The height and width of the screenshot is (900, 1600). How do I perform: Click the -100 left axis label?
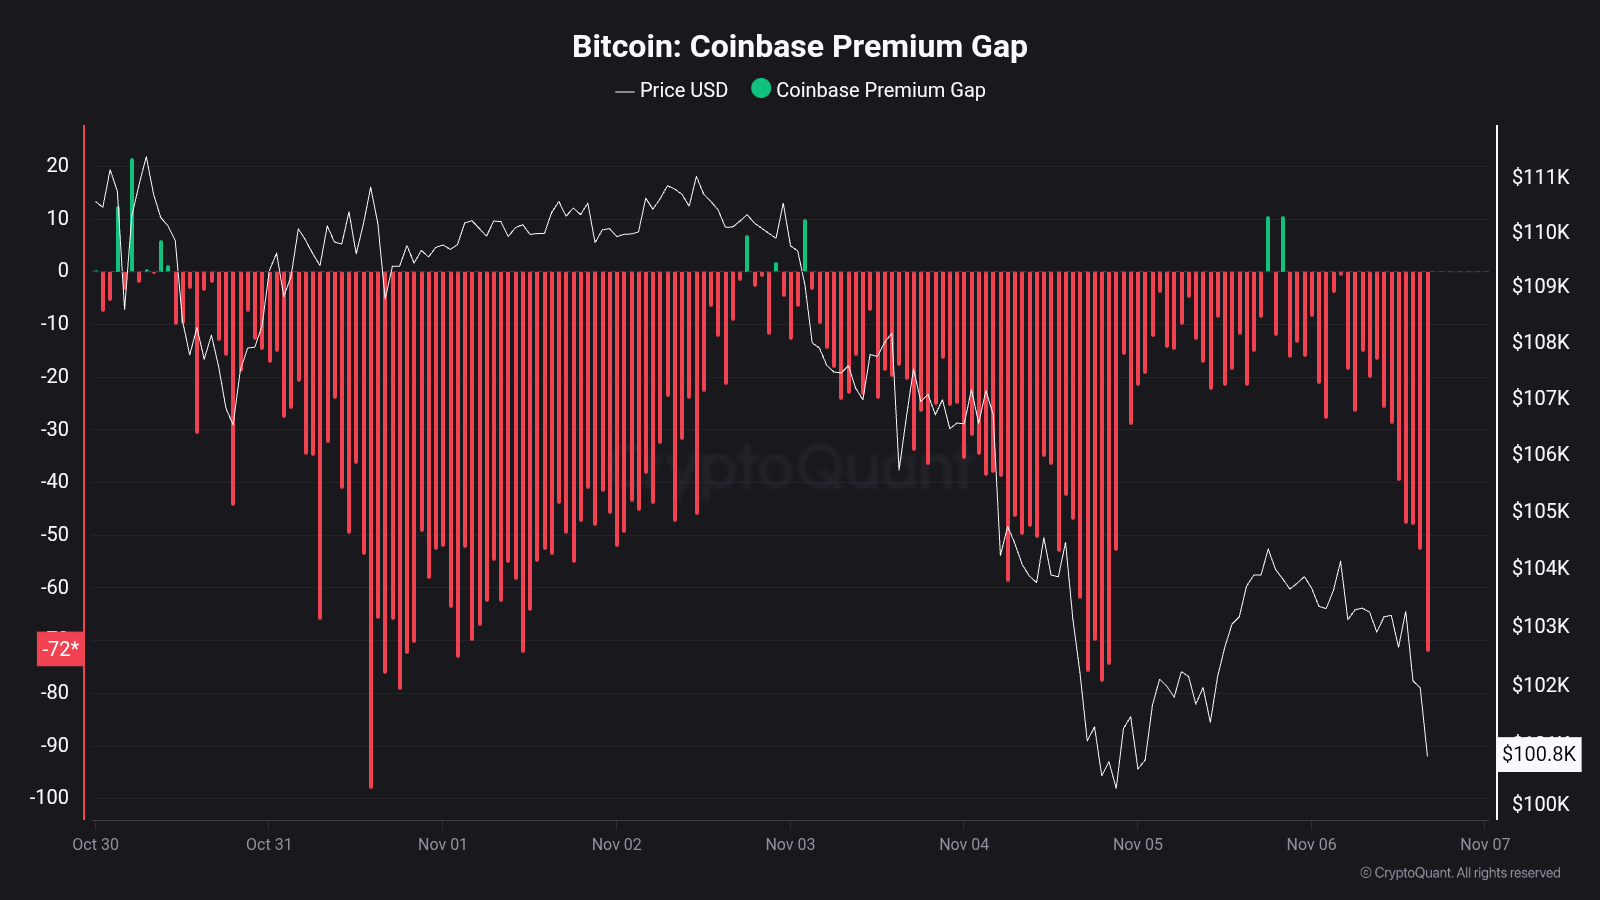[x=49, y=797]
